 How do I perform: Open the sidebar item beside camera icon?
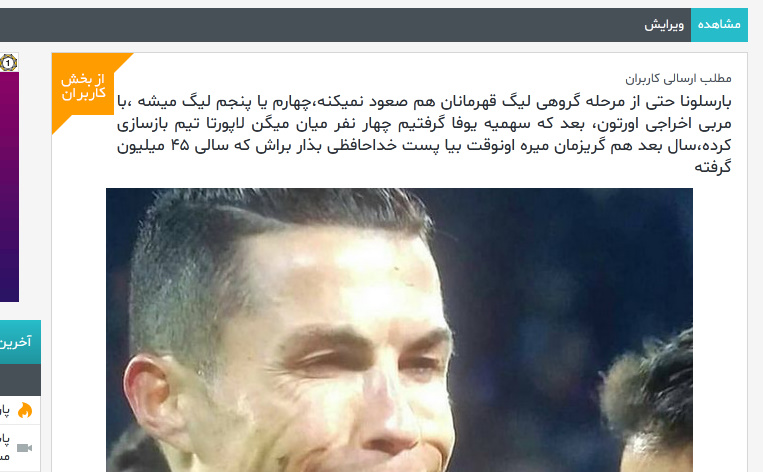tap(4, 448)
